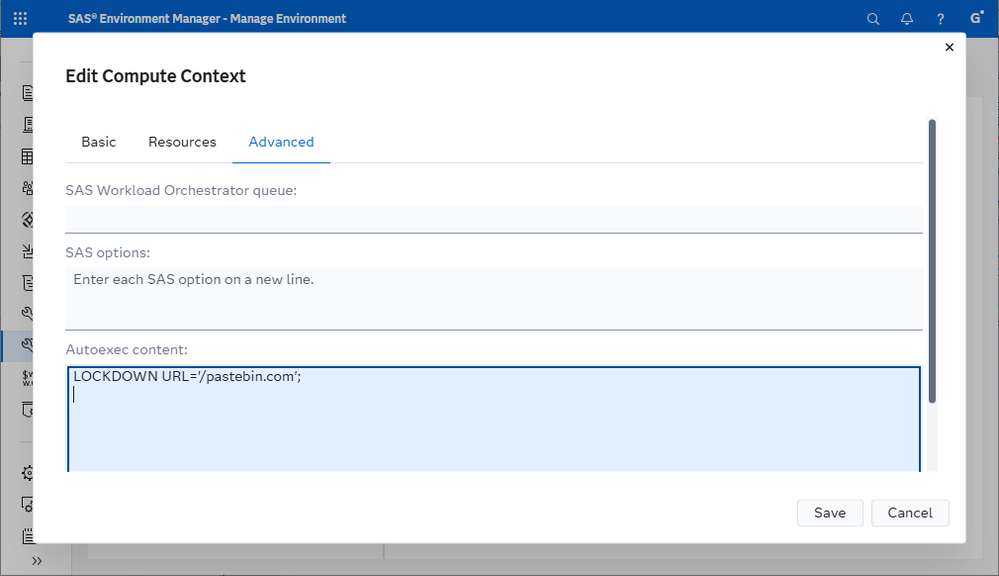Open the user account G menu
The height and width of the screenshot is (576, 999).
click(x=976, y=18)
